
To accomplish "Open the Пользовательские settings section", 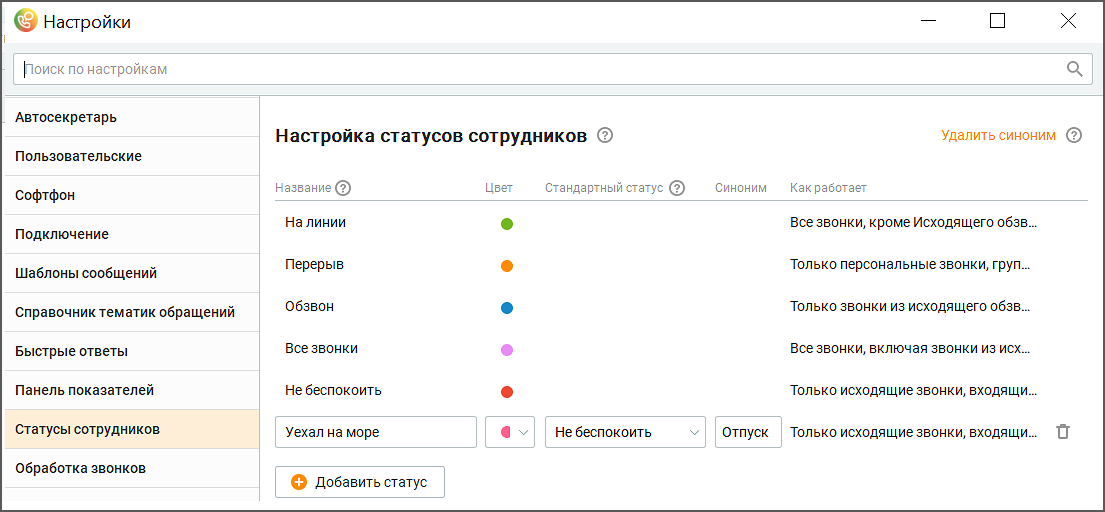I will (x=132, y=156).
